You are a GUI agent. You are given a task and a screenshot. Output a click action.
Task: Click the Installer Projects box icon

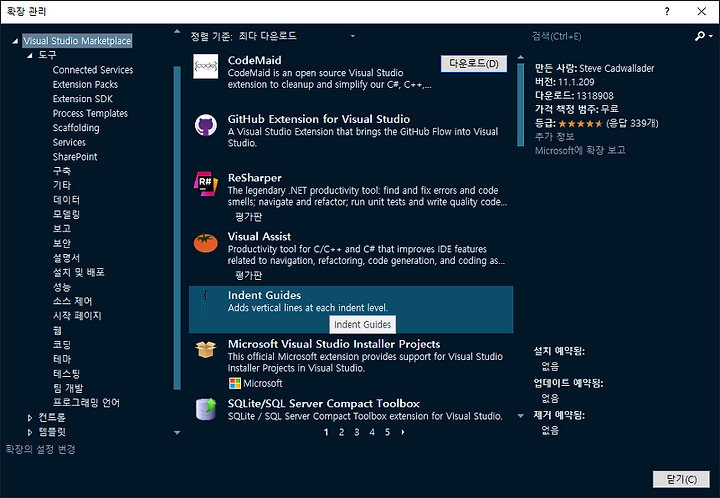coord(206,350)
